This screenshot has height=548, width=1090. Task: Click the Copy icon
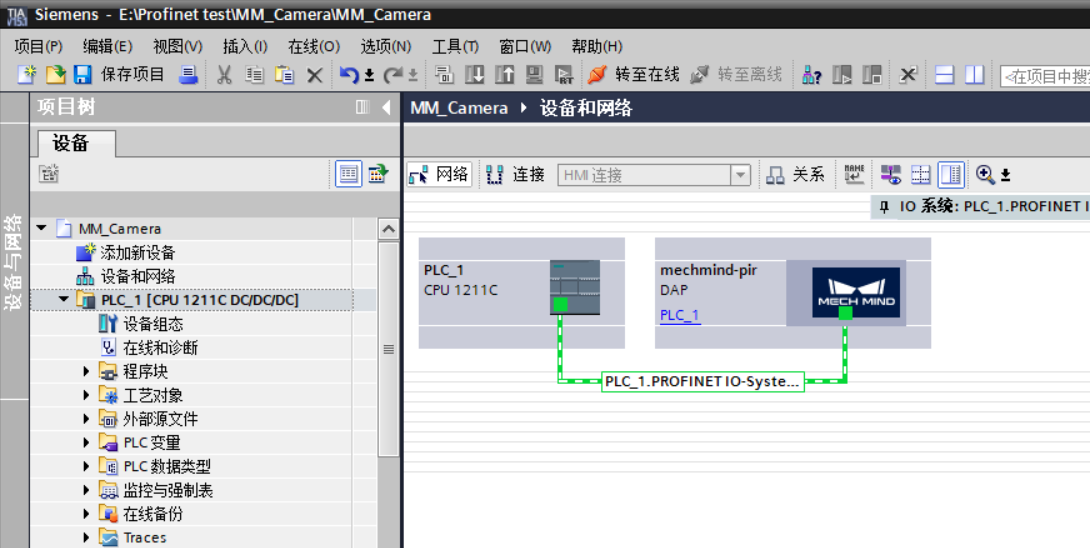tap(254, 74)
